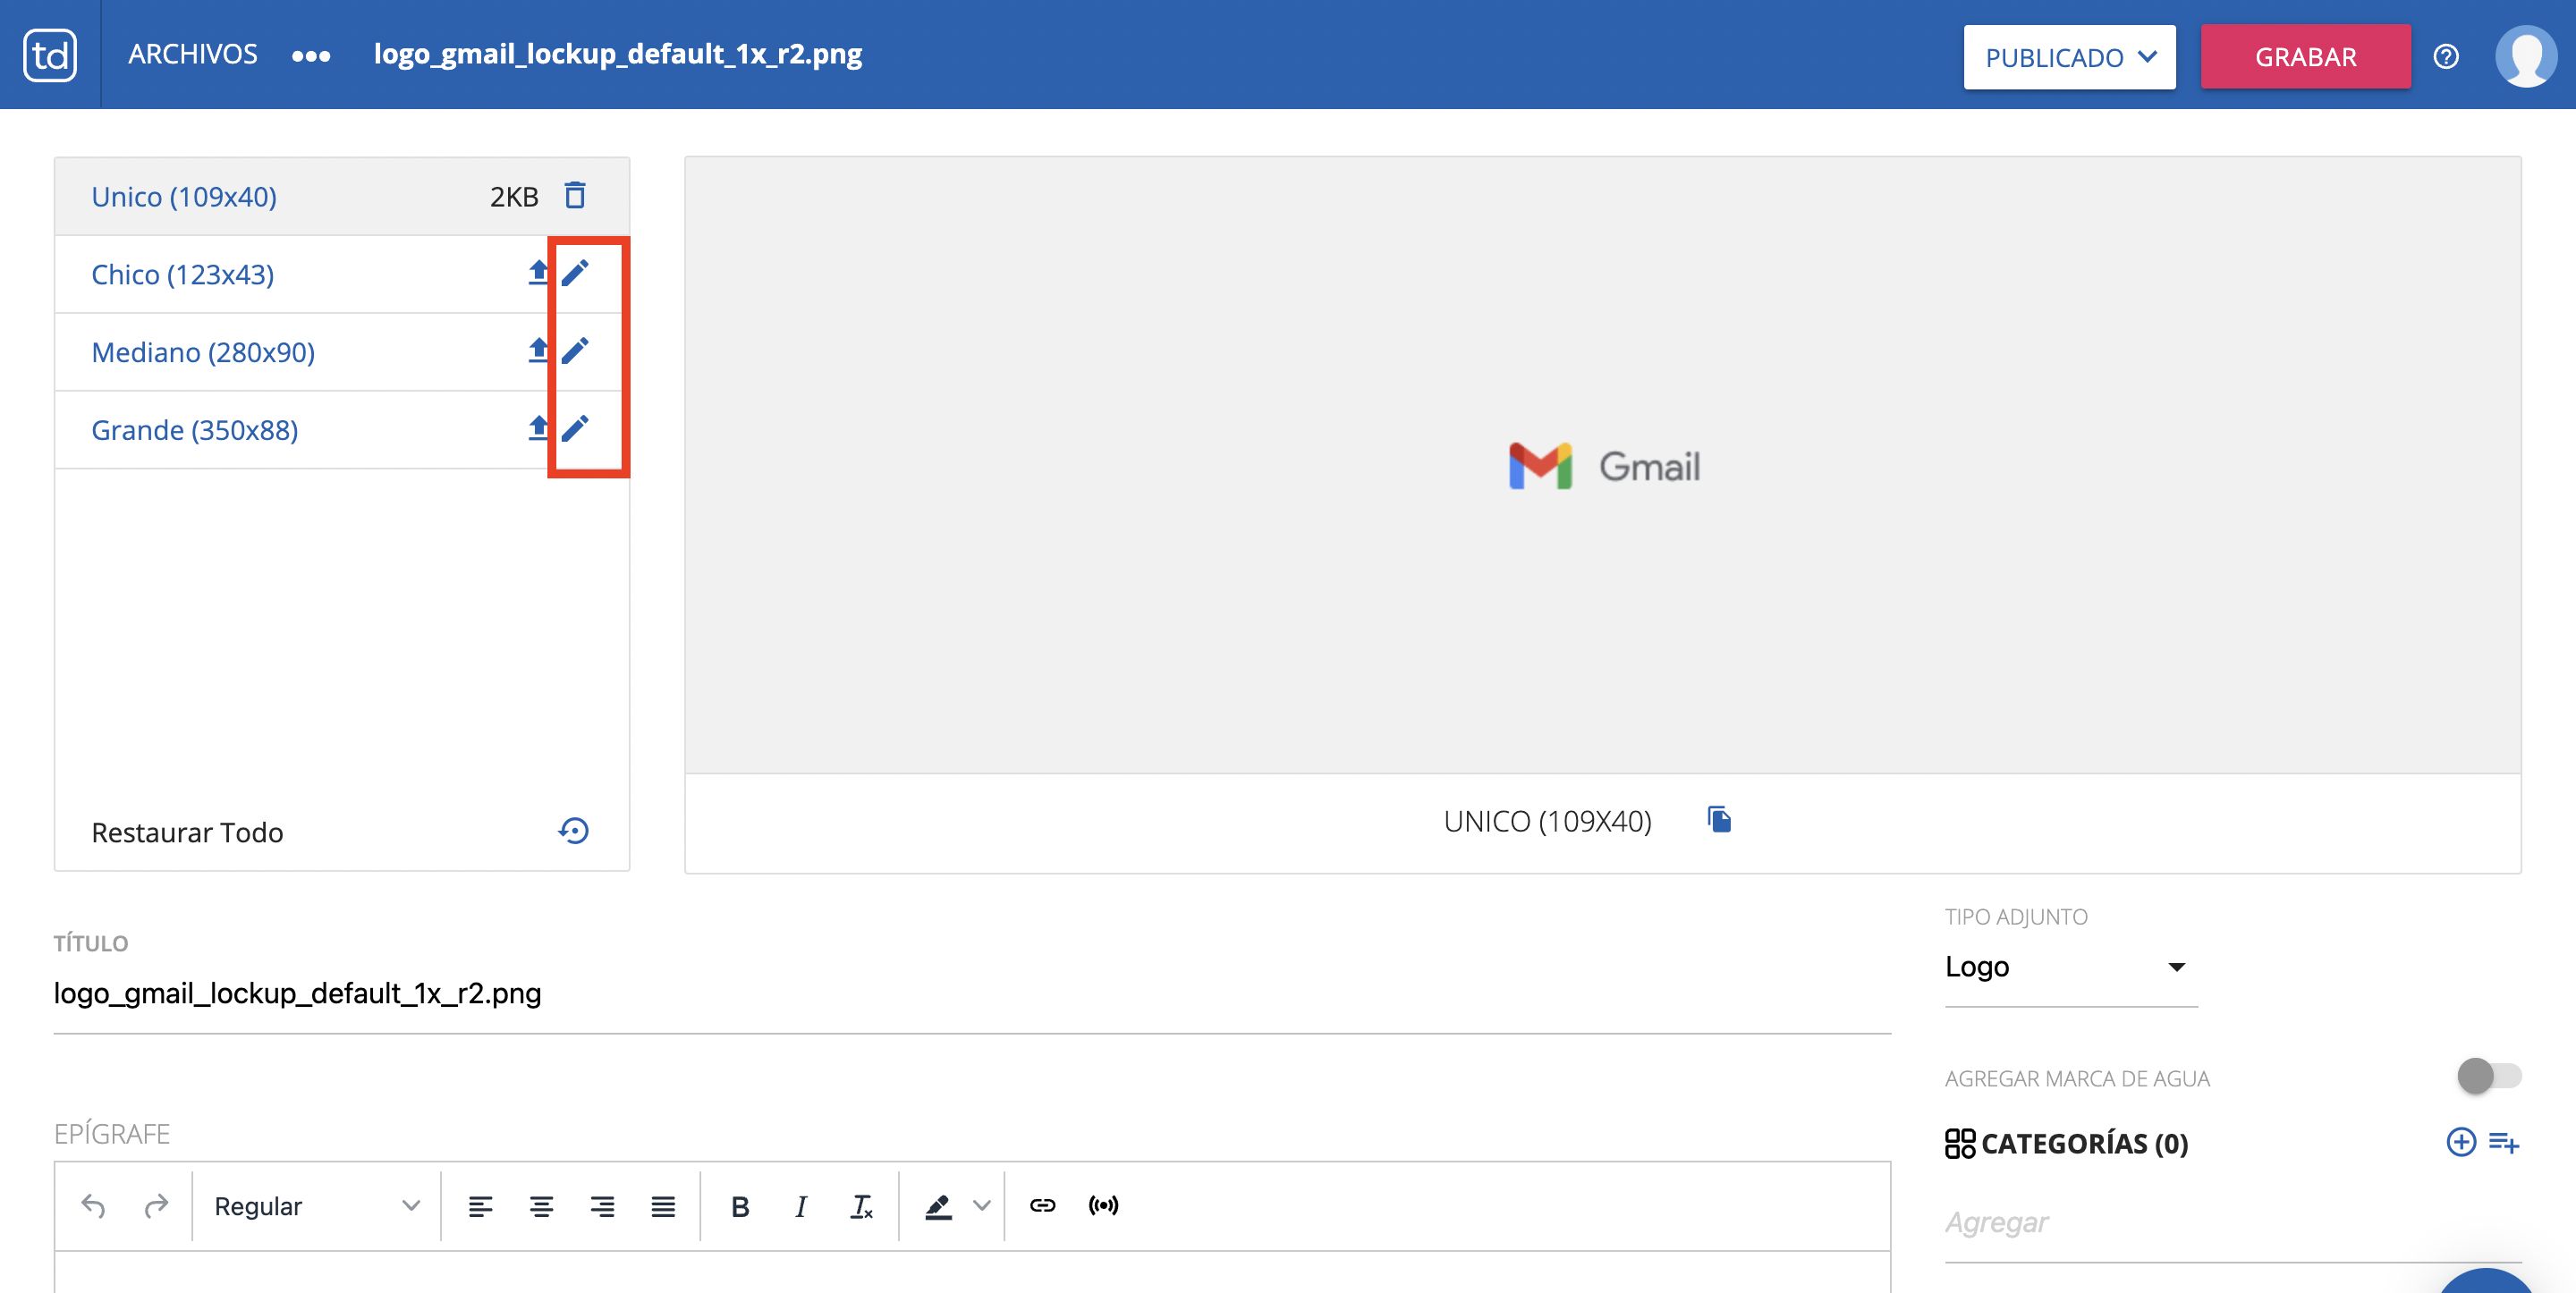Select the Chico (123x43) size
The width and height of the screenshot is (2576, 1293).
tap(183, 275)
